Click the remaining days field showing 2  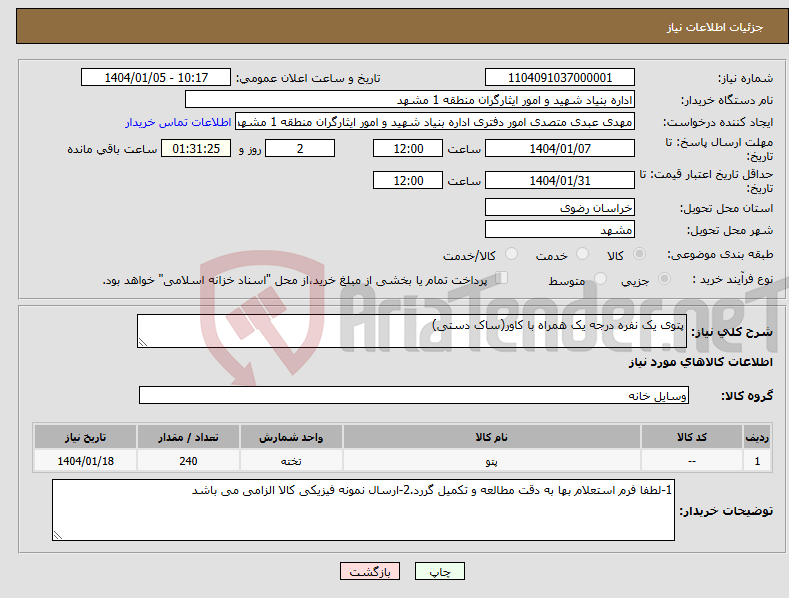300,148
